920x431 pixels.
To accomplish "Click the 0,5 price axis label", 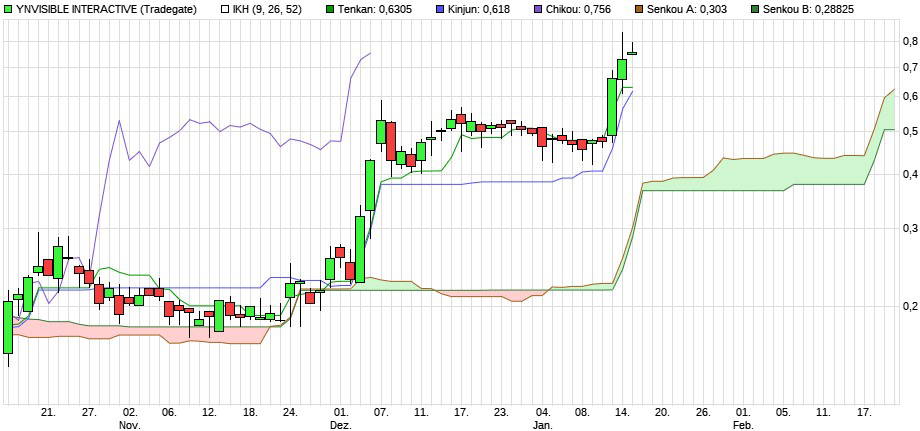I will [x=910, y=131].
